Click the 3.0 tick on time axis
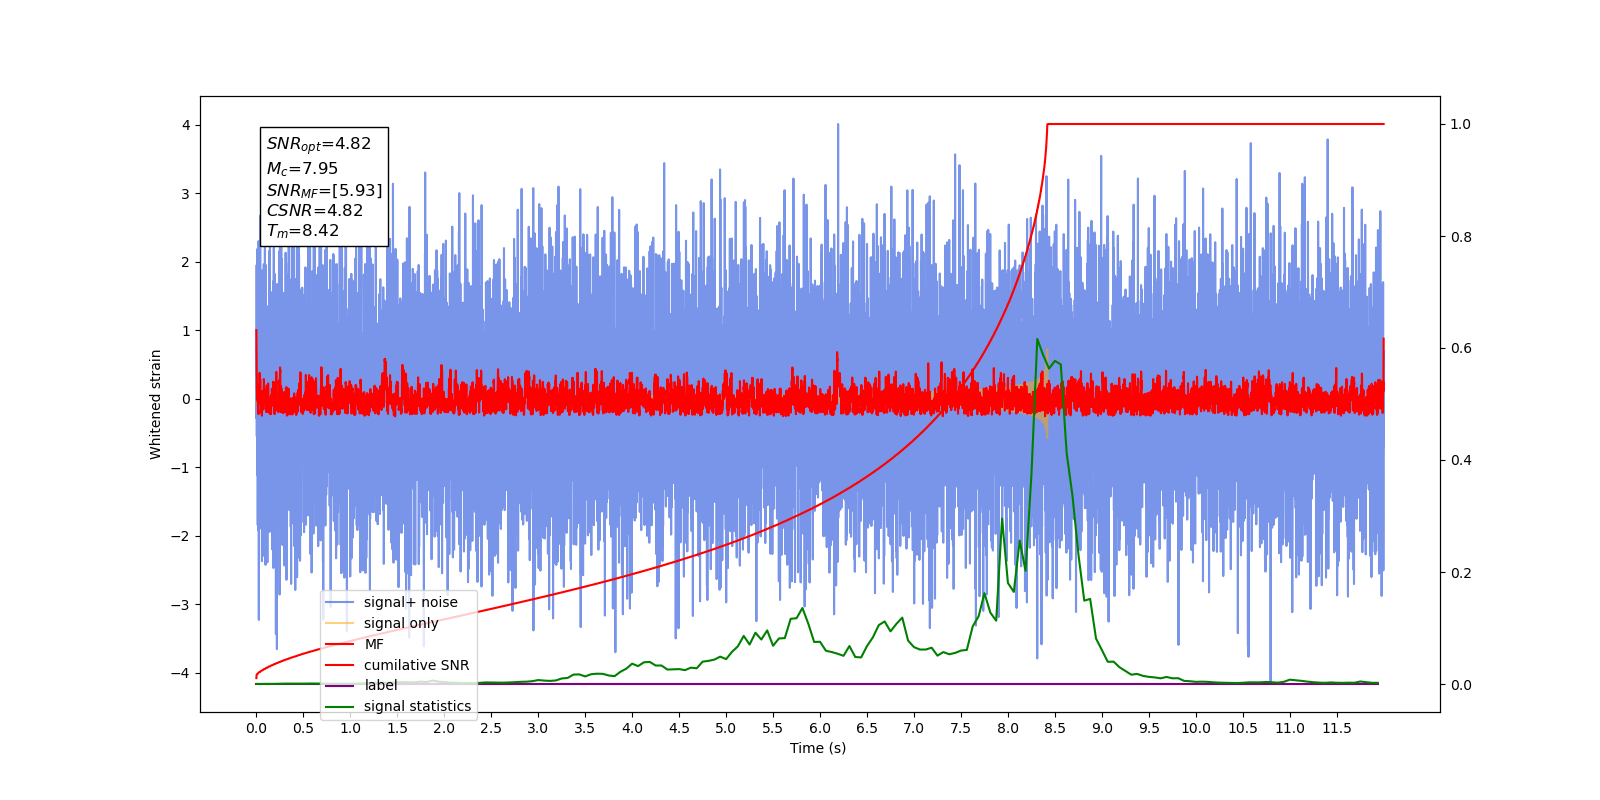This screenshot has height=800, width=1600. (538, 728)
